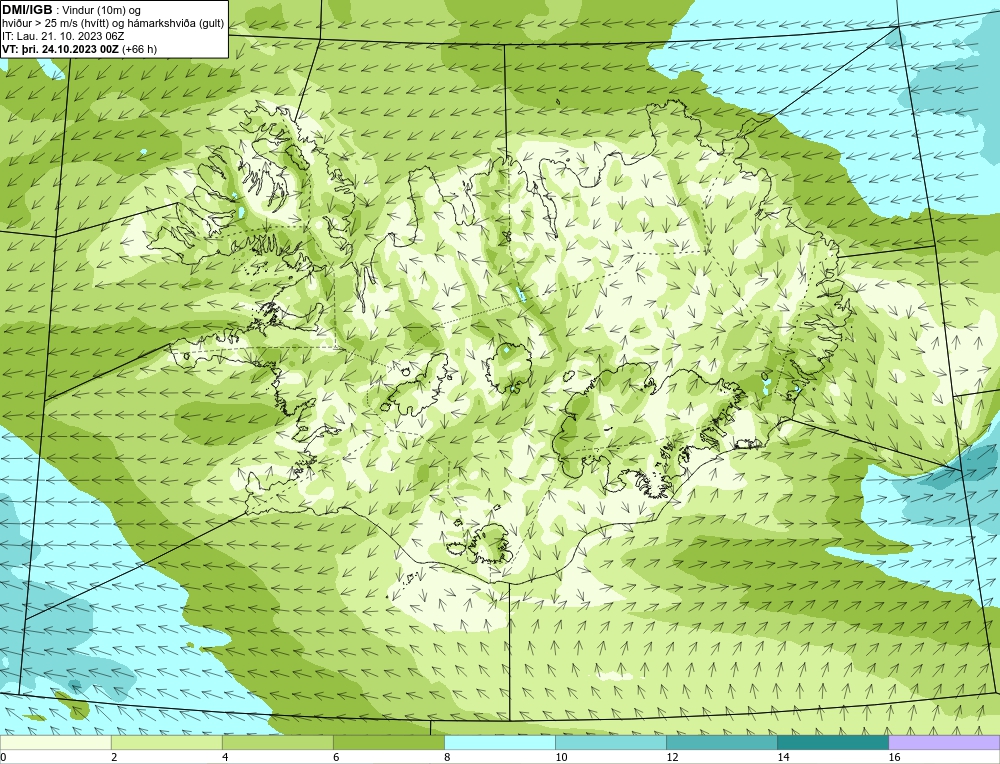This screenshot has width=1000, height=764.
Task: Click the scale label "16"
Action: tap(894, 757)
